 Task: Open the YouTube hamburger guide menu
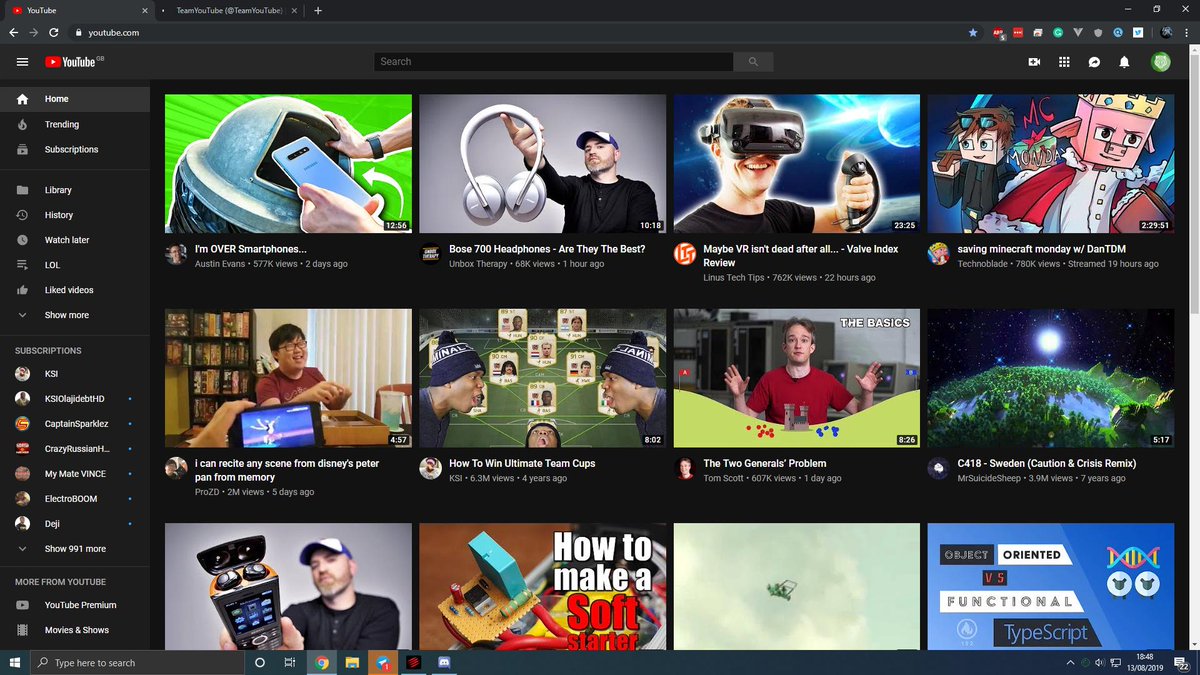click(22, 62)
